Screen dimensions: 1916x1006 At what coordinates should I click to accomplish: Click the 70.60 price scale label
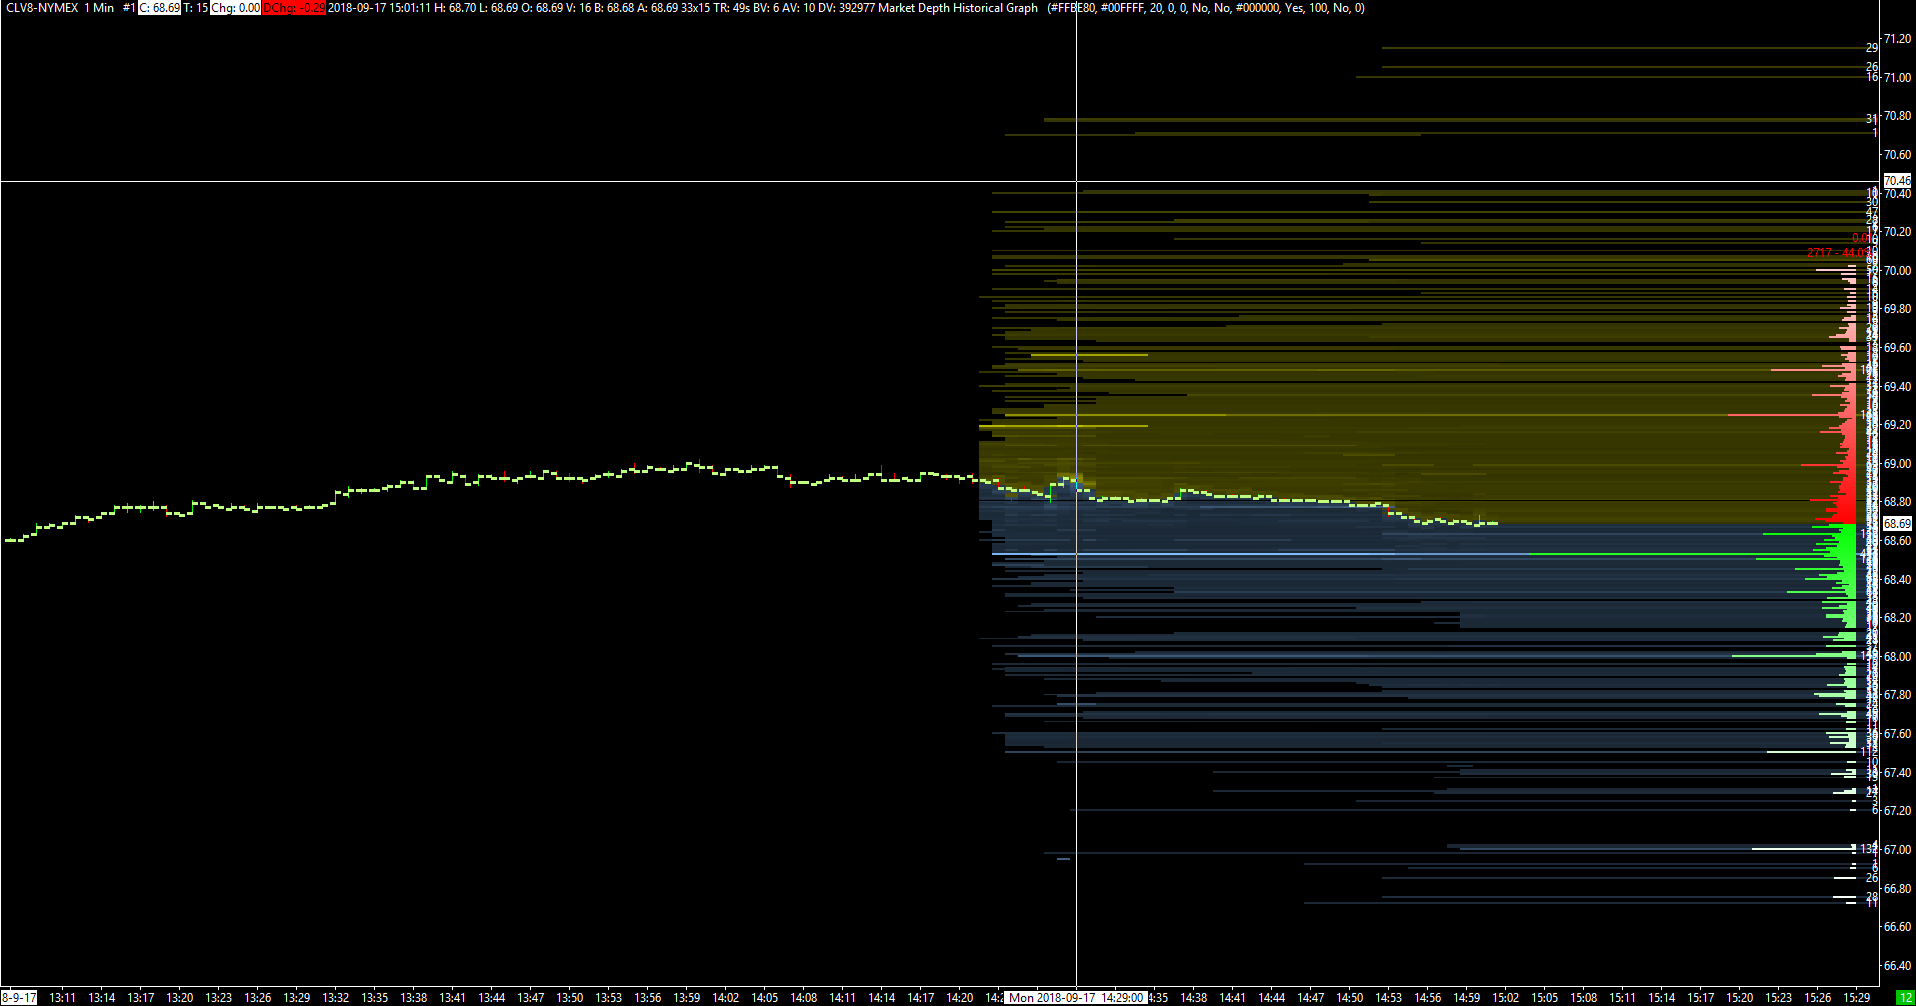pyautogui.click(x=1897, y=155)
